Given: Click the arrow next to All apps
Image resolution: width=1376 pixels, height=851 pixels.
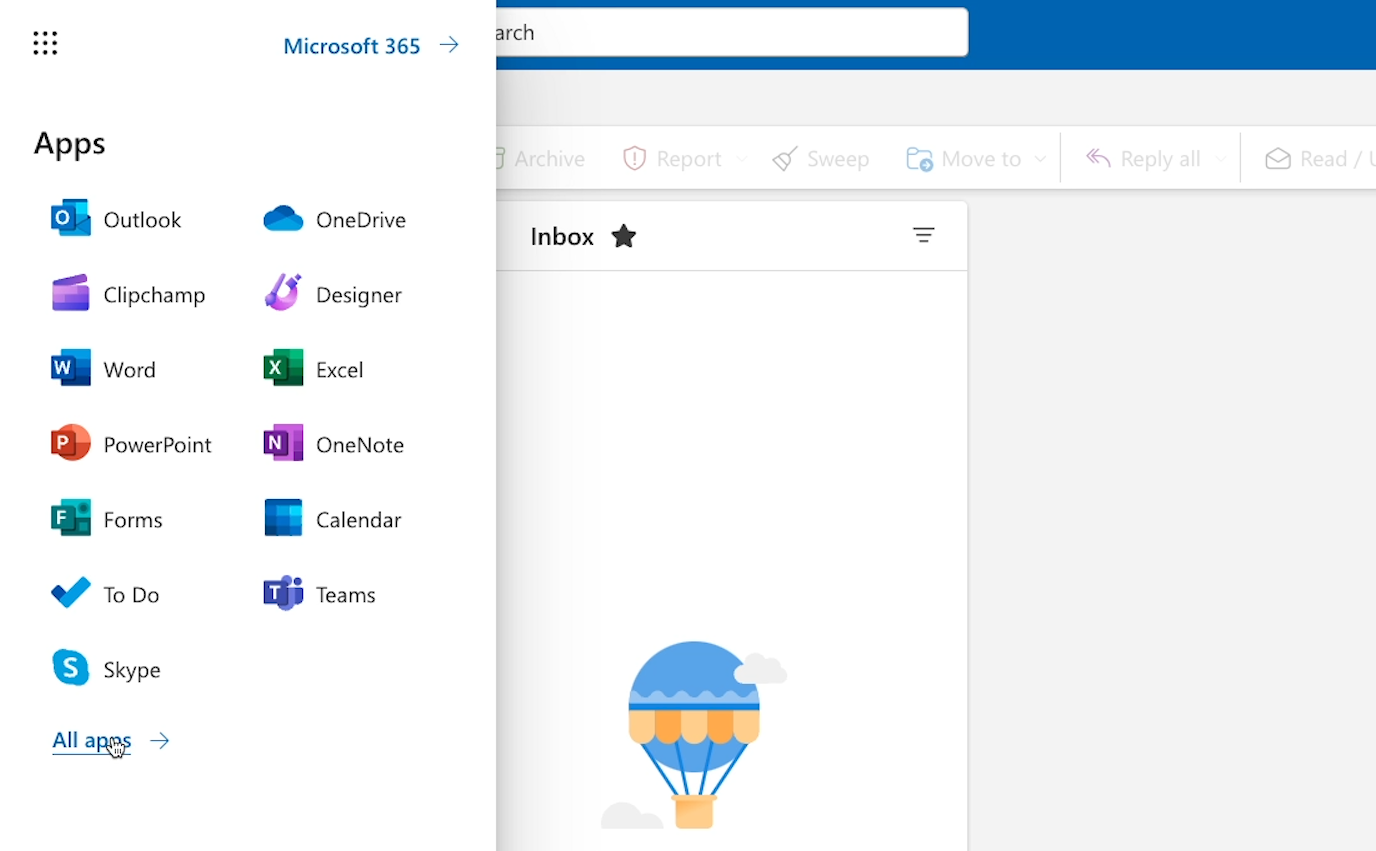Looking at the screenshot, I should pos(159,741).
